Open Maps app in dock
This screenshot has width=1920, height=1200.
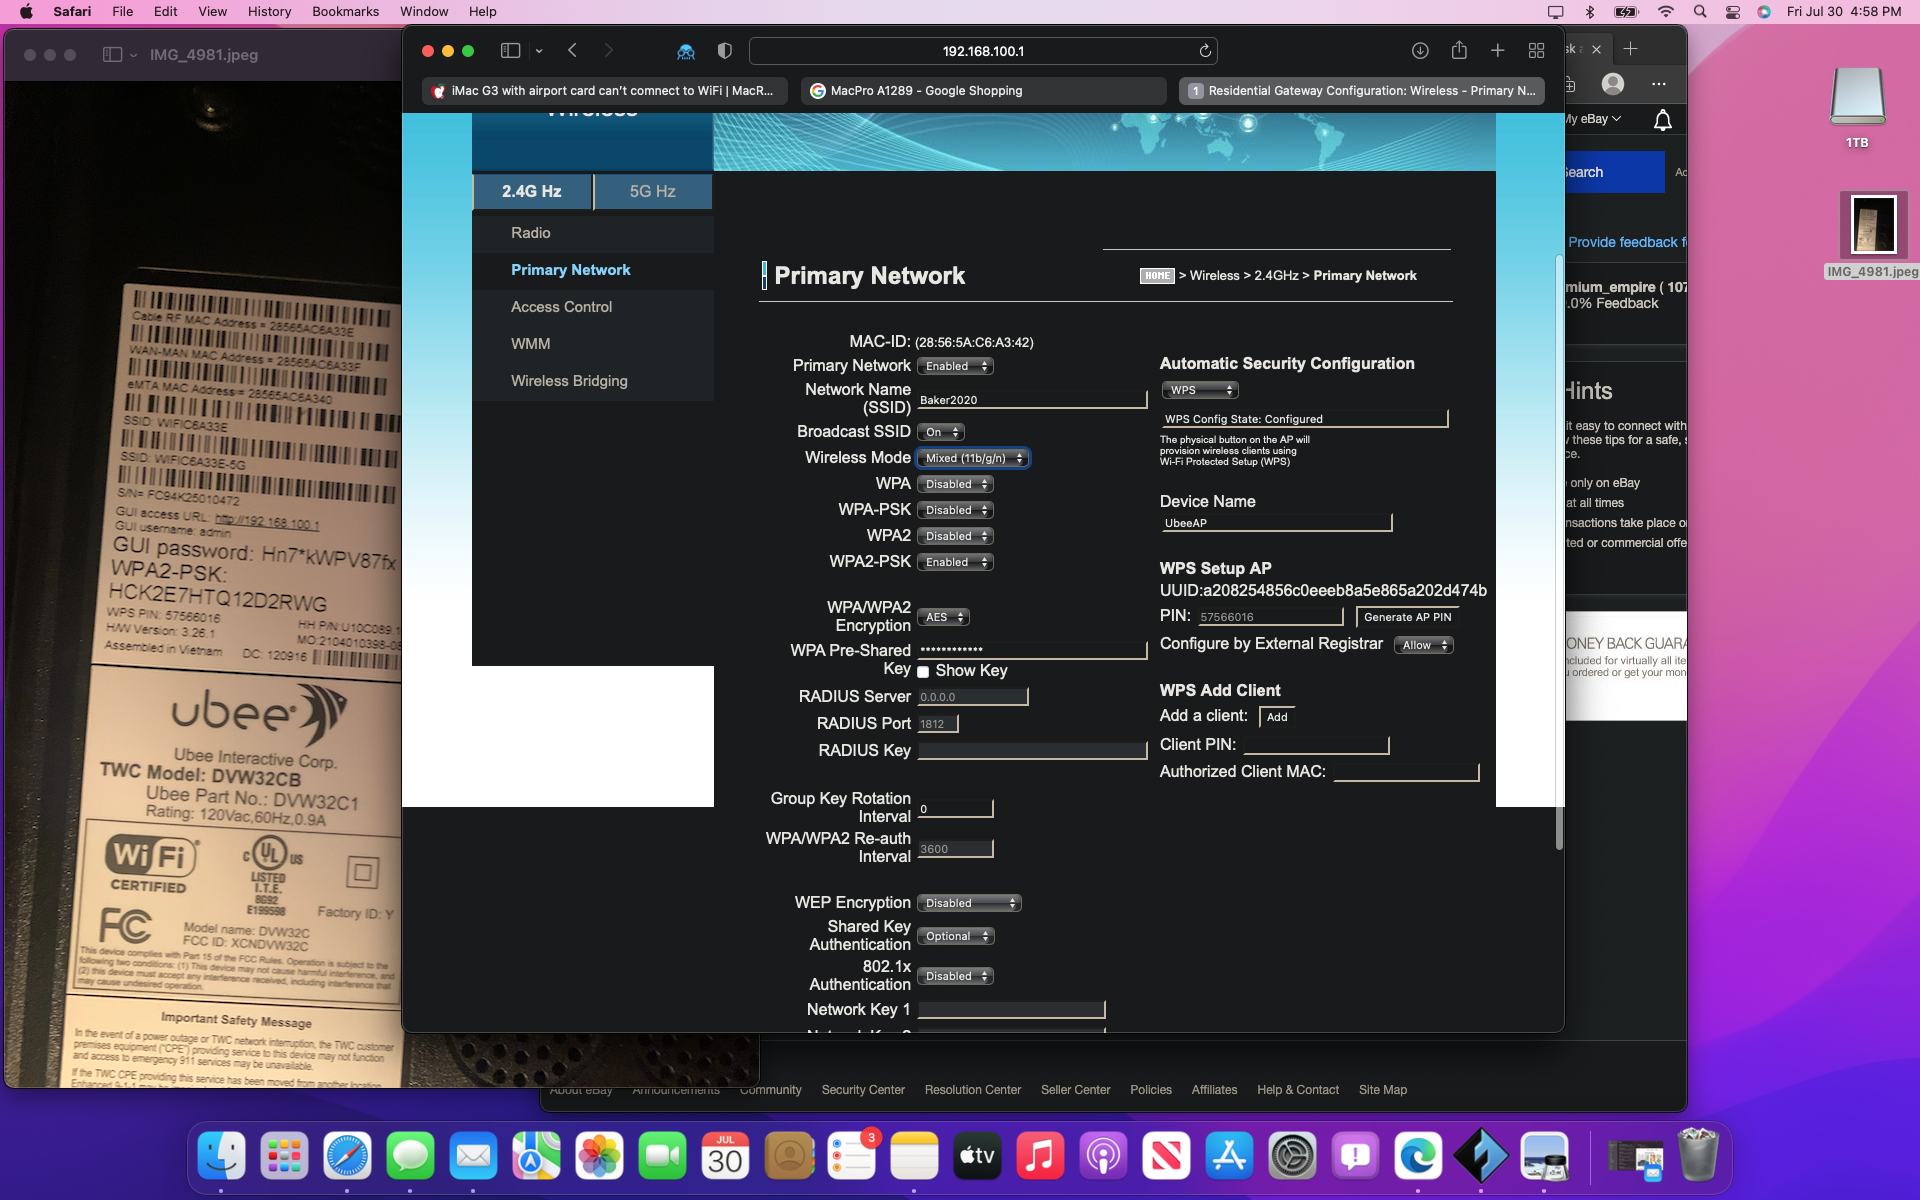tap(536, 1156)
